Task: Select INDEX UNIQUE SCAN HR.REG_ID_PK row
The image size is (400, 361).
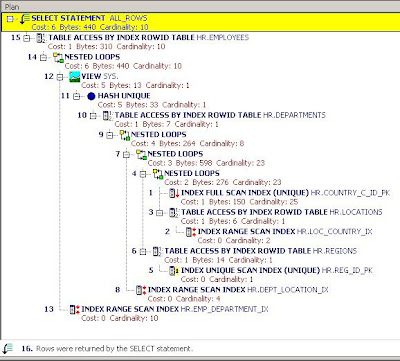Action: click(277, 270)
